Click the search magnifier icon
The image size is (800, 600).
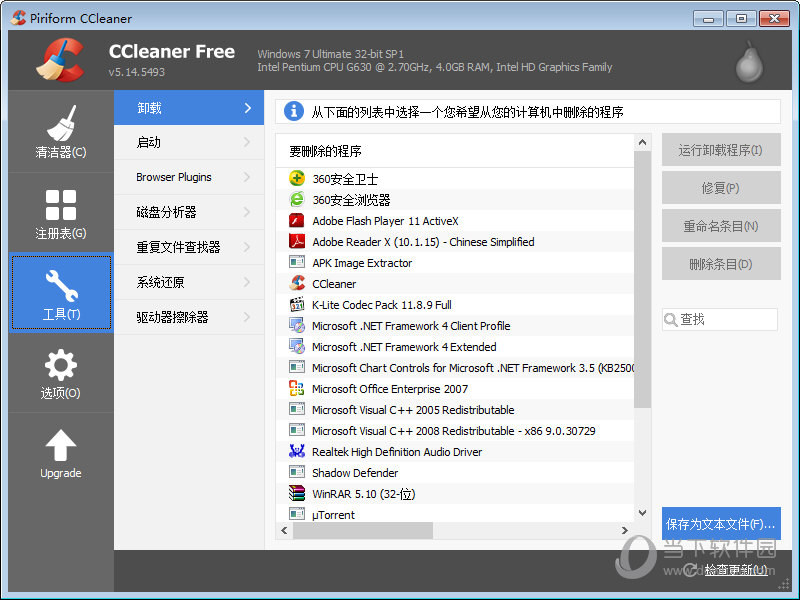coord(670,319)
